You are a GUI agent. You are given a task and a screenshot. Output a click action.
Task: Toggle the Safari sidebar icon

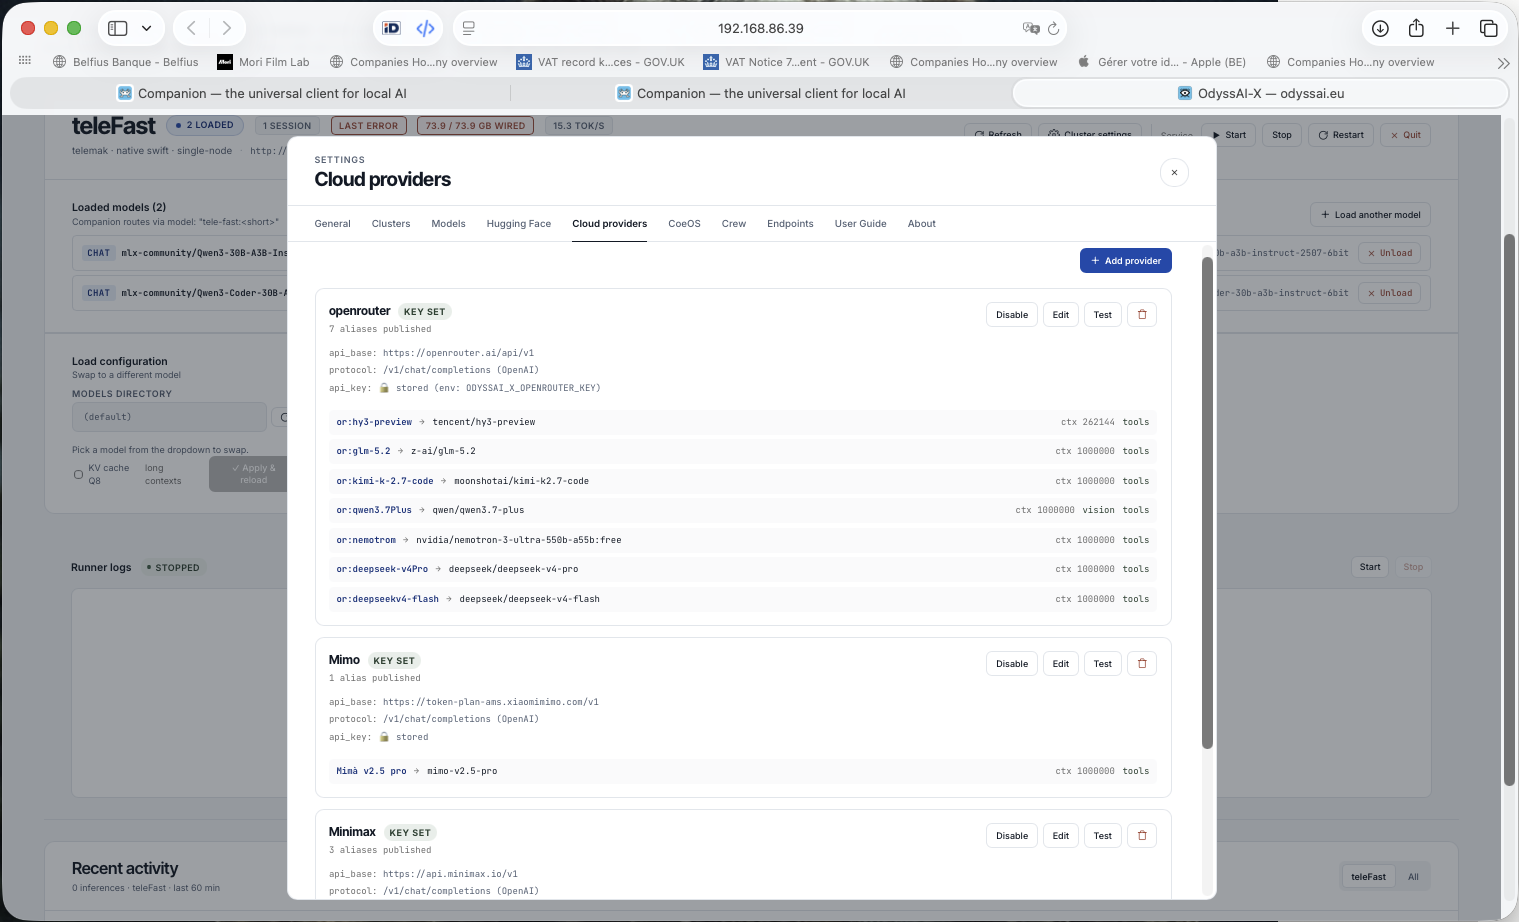118,28
